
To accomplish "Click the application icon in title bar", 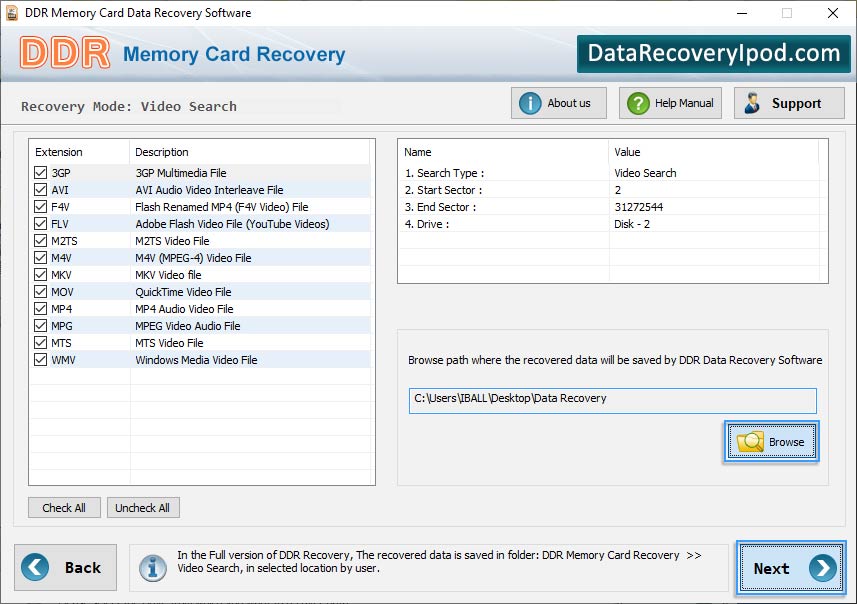I will click(x=11, y=13).
